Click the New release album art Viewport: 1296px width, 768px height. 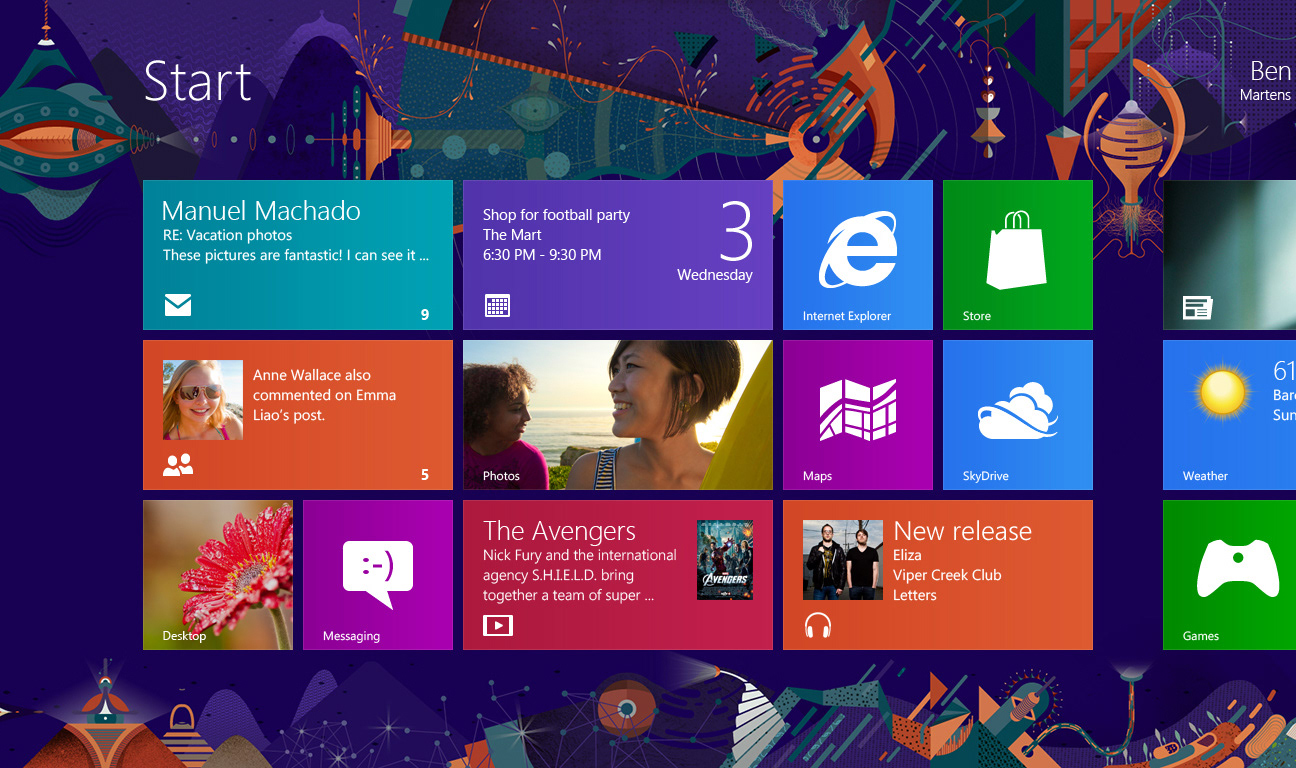coord(843,560)
